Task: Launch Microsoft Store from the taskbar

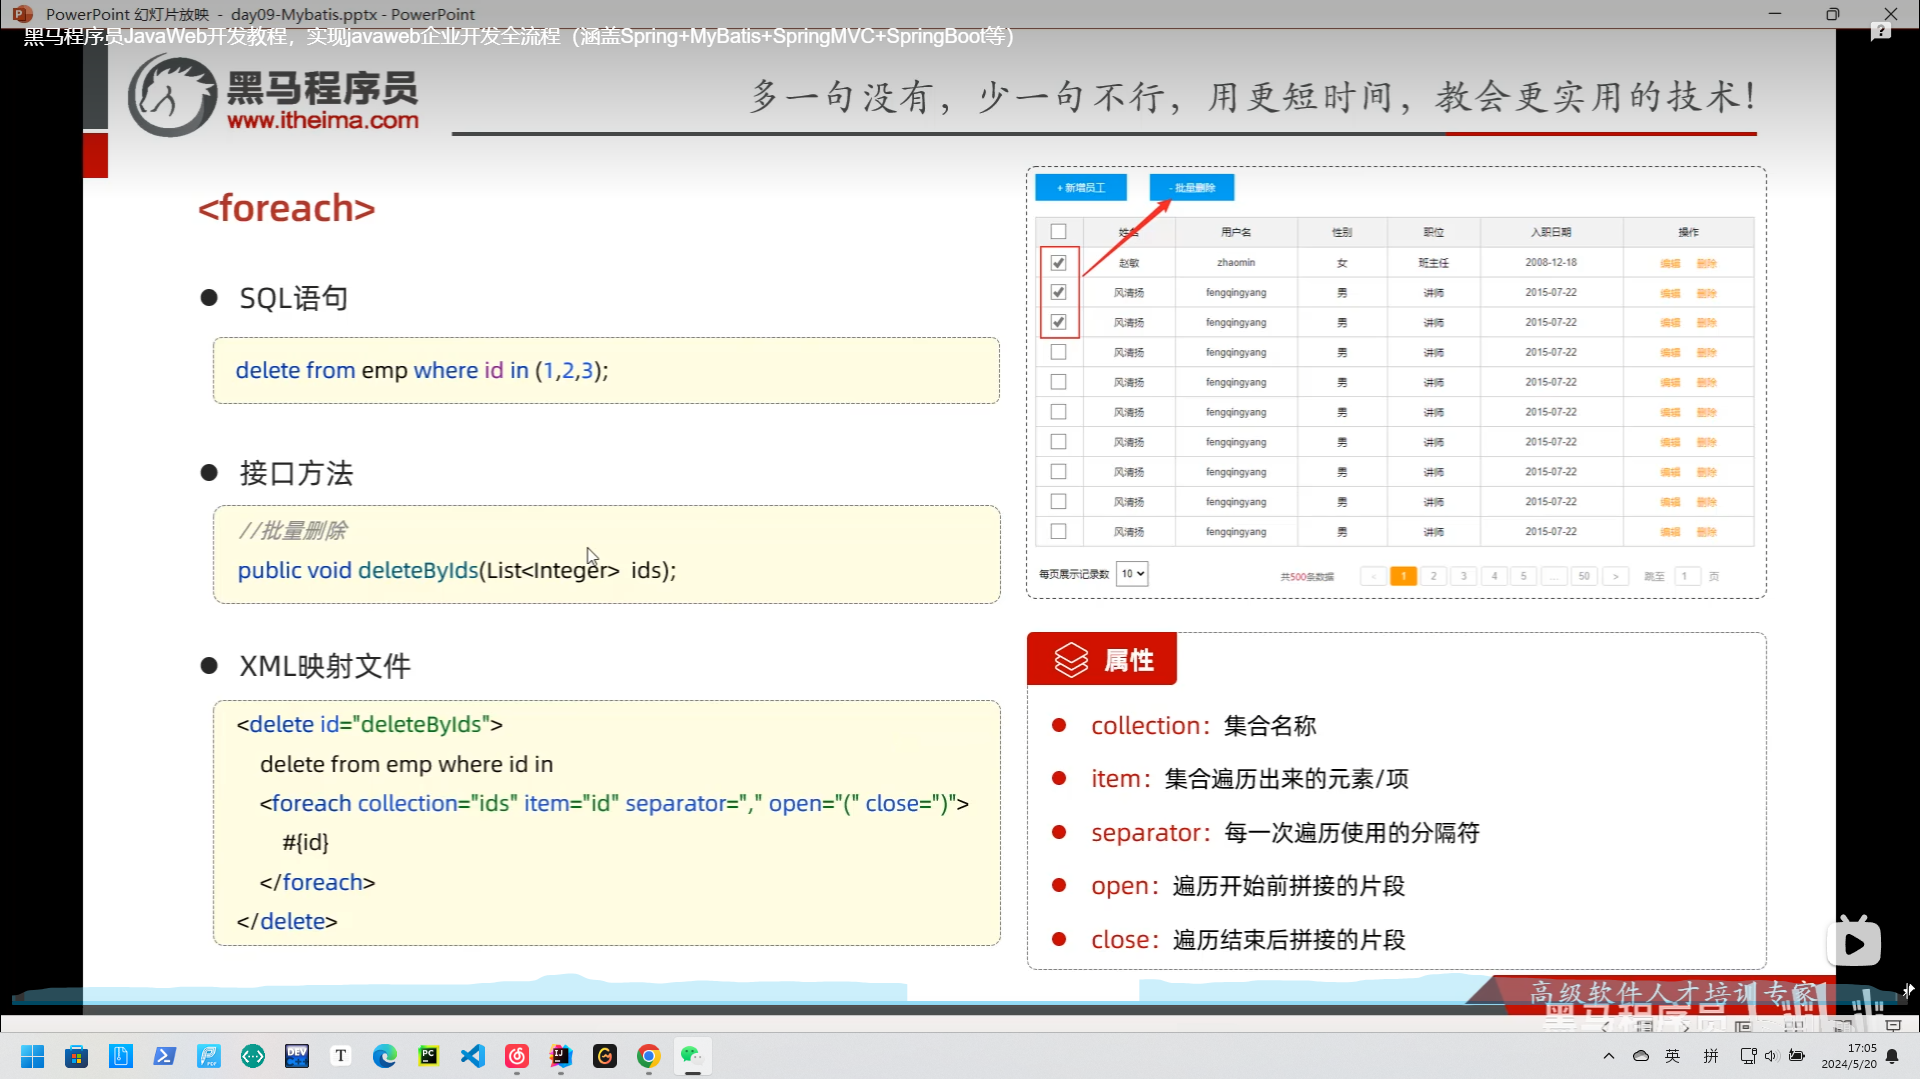Action: (x=77, y=1056)
